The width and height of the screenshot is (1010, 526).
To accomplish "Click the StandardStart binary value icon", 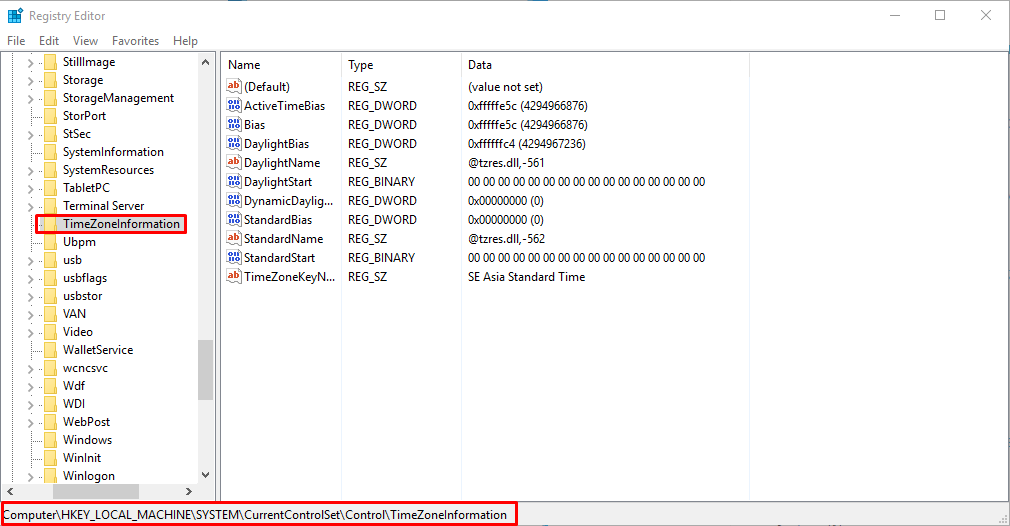I will tap(234, 258).
